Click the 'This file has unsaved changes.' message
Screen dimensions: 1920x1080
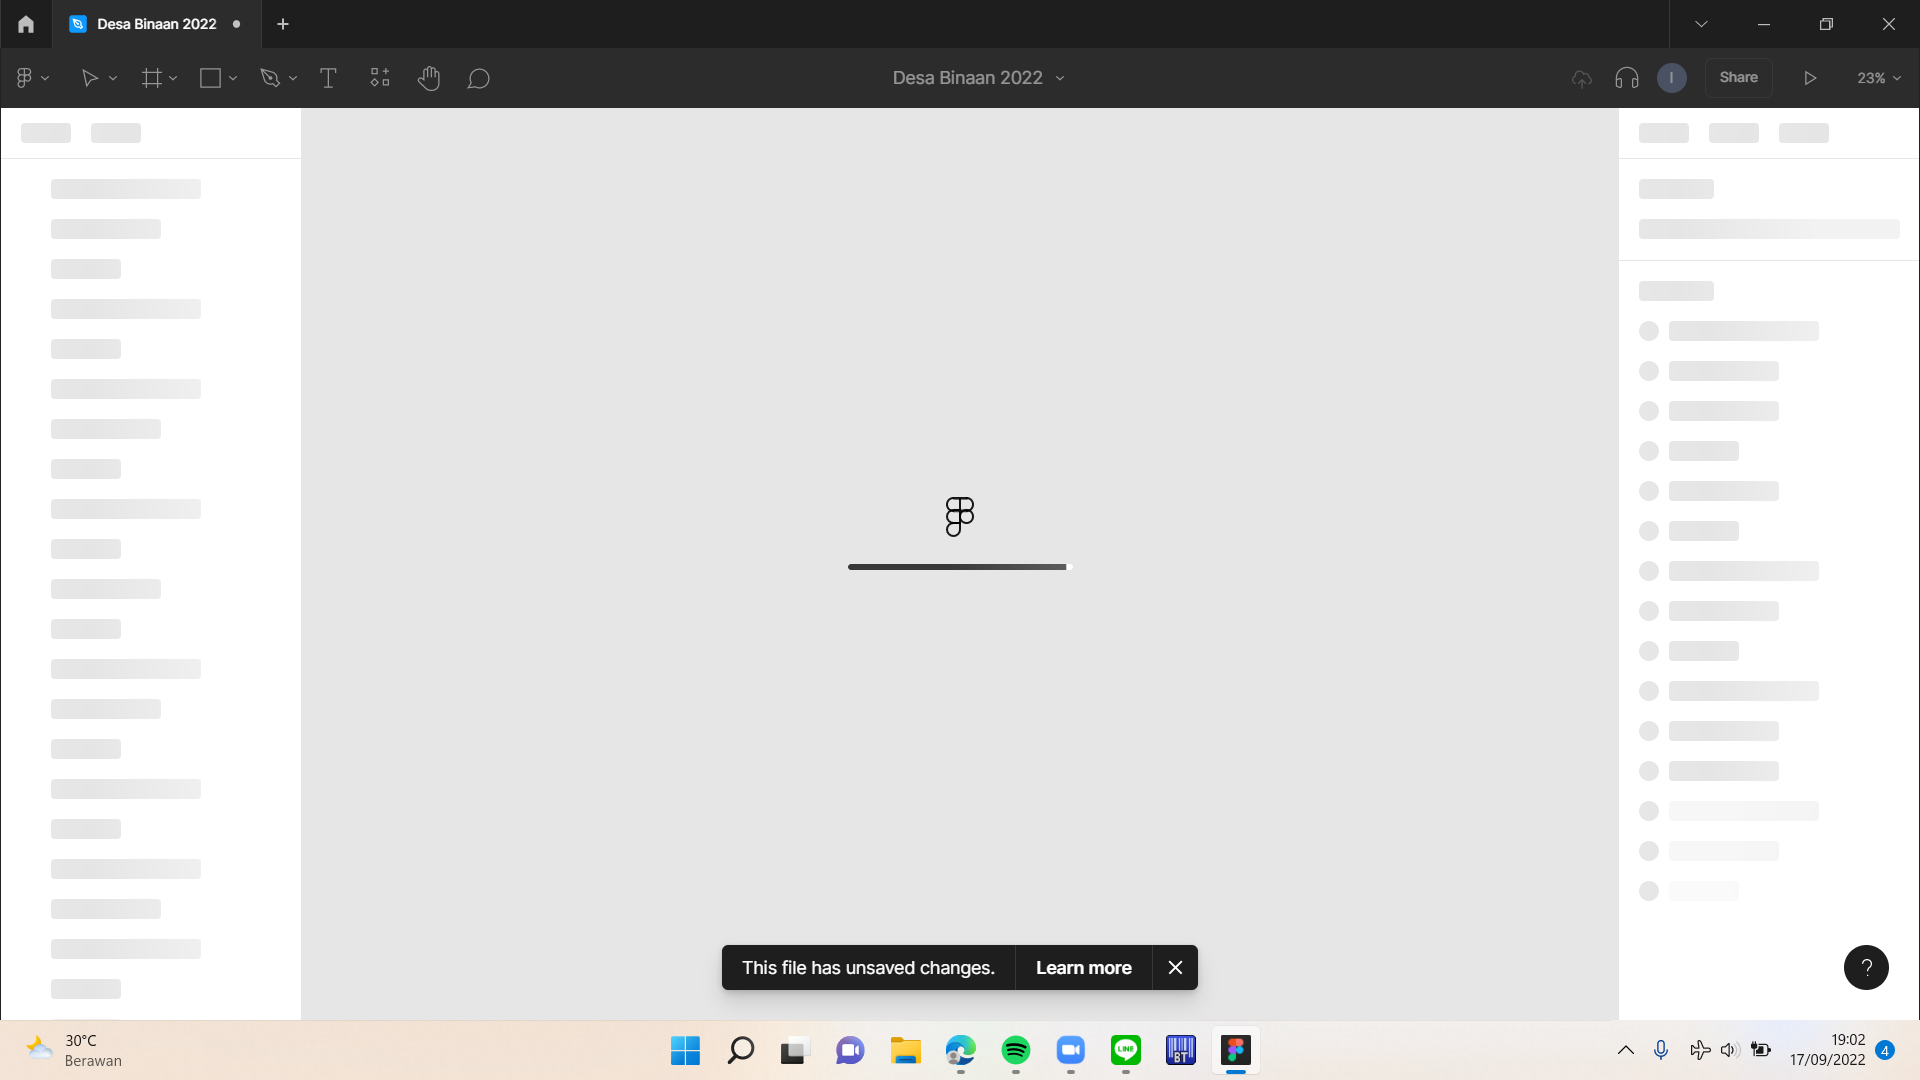tap(868, 968)
